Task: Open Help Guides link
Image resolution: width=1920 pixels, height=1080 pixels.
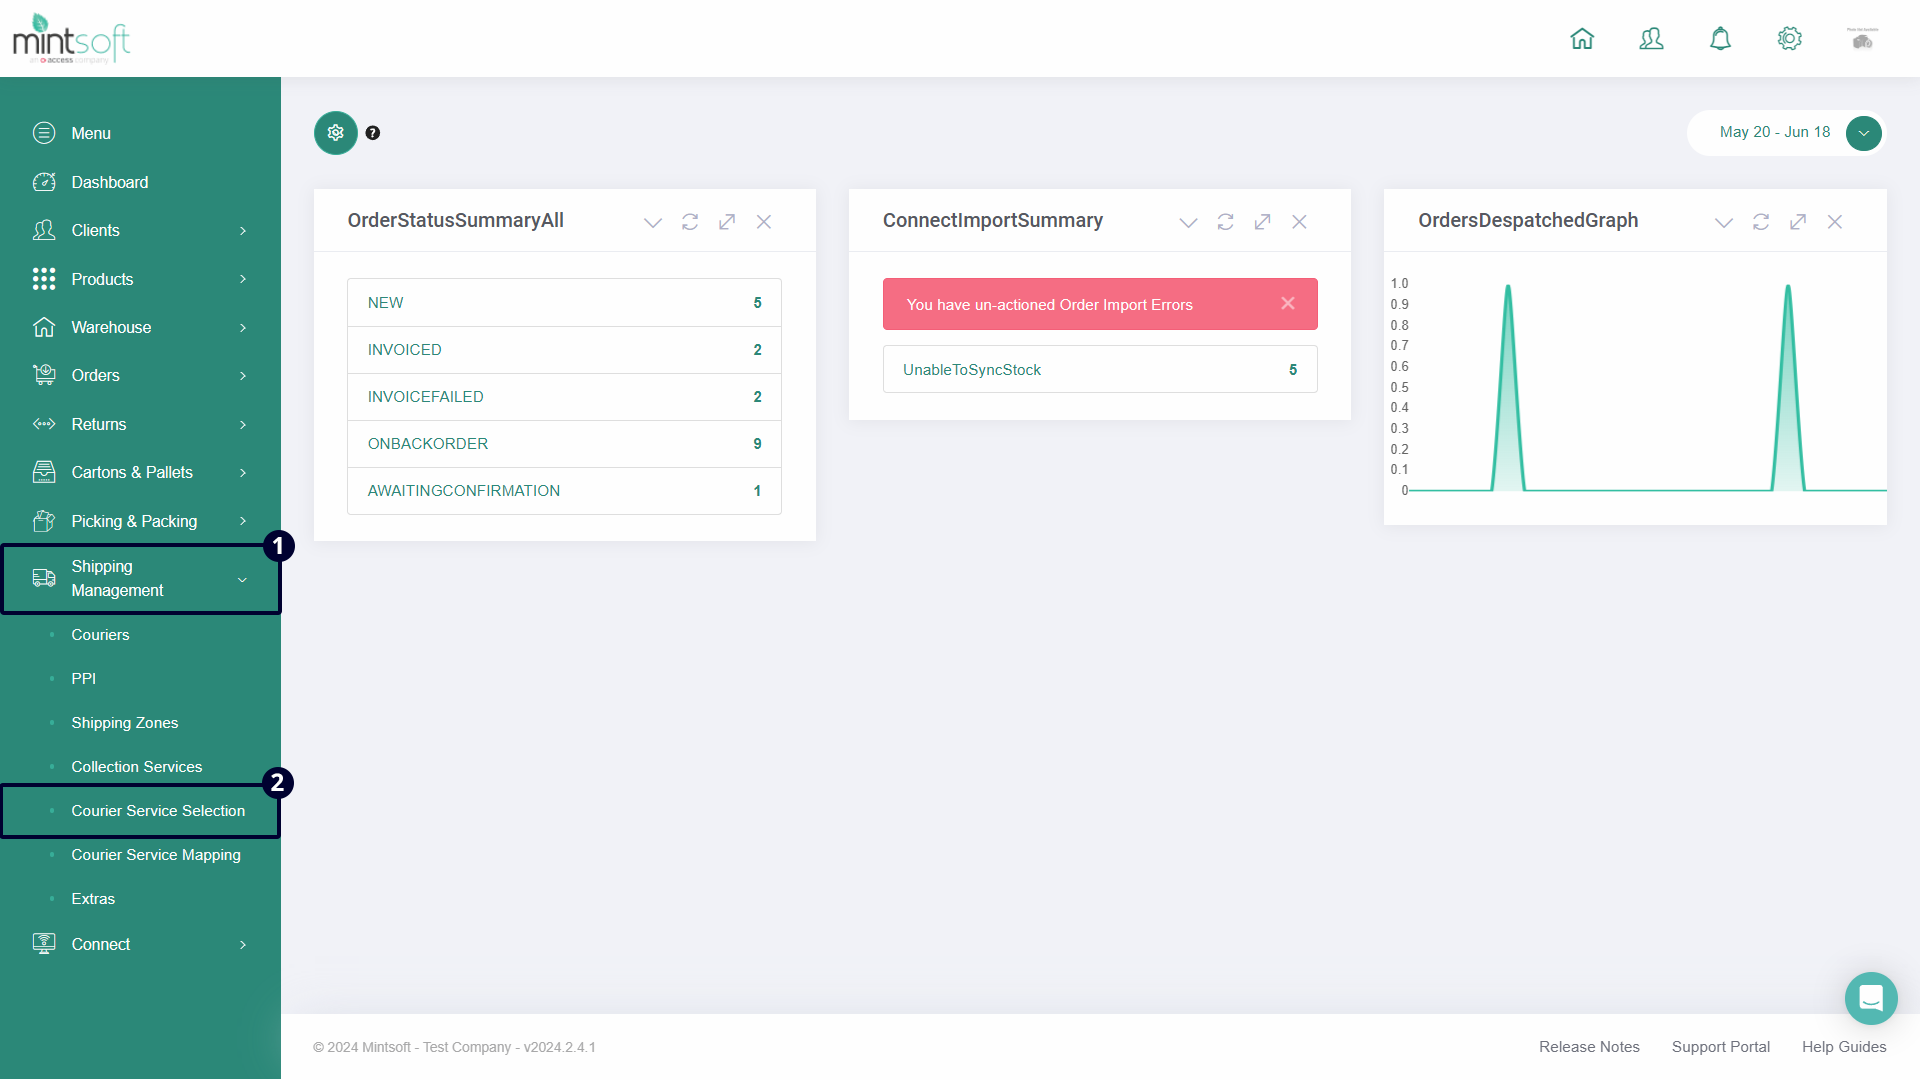Action: coord(1844,1047)
